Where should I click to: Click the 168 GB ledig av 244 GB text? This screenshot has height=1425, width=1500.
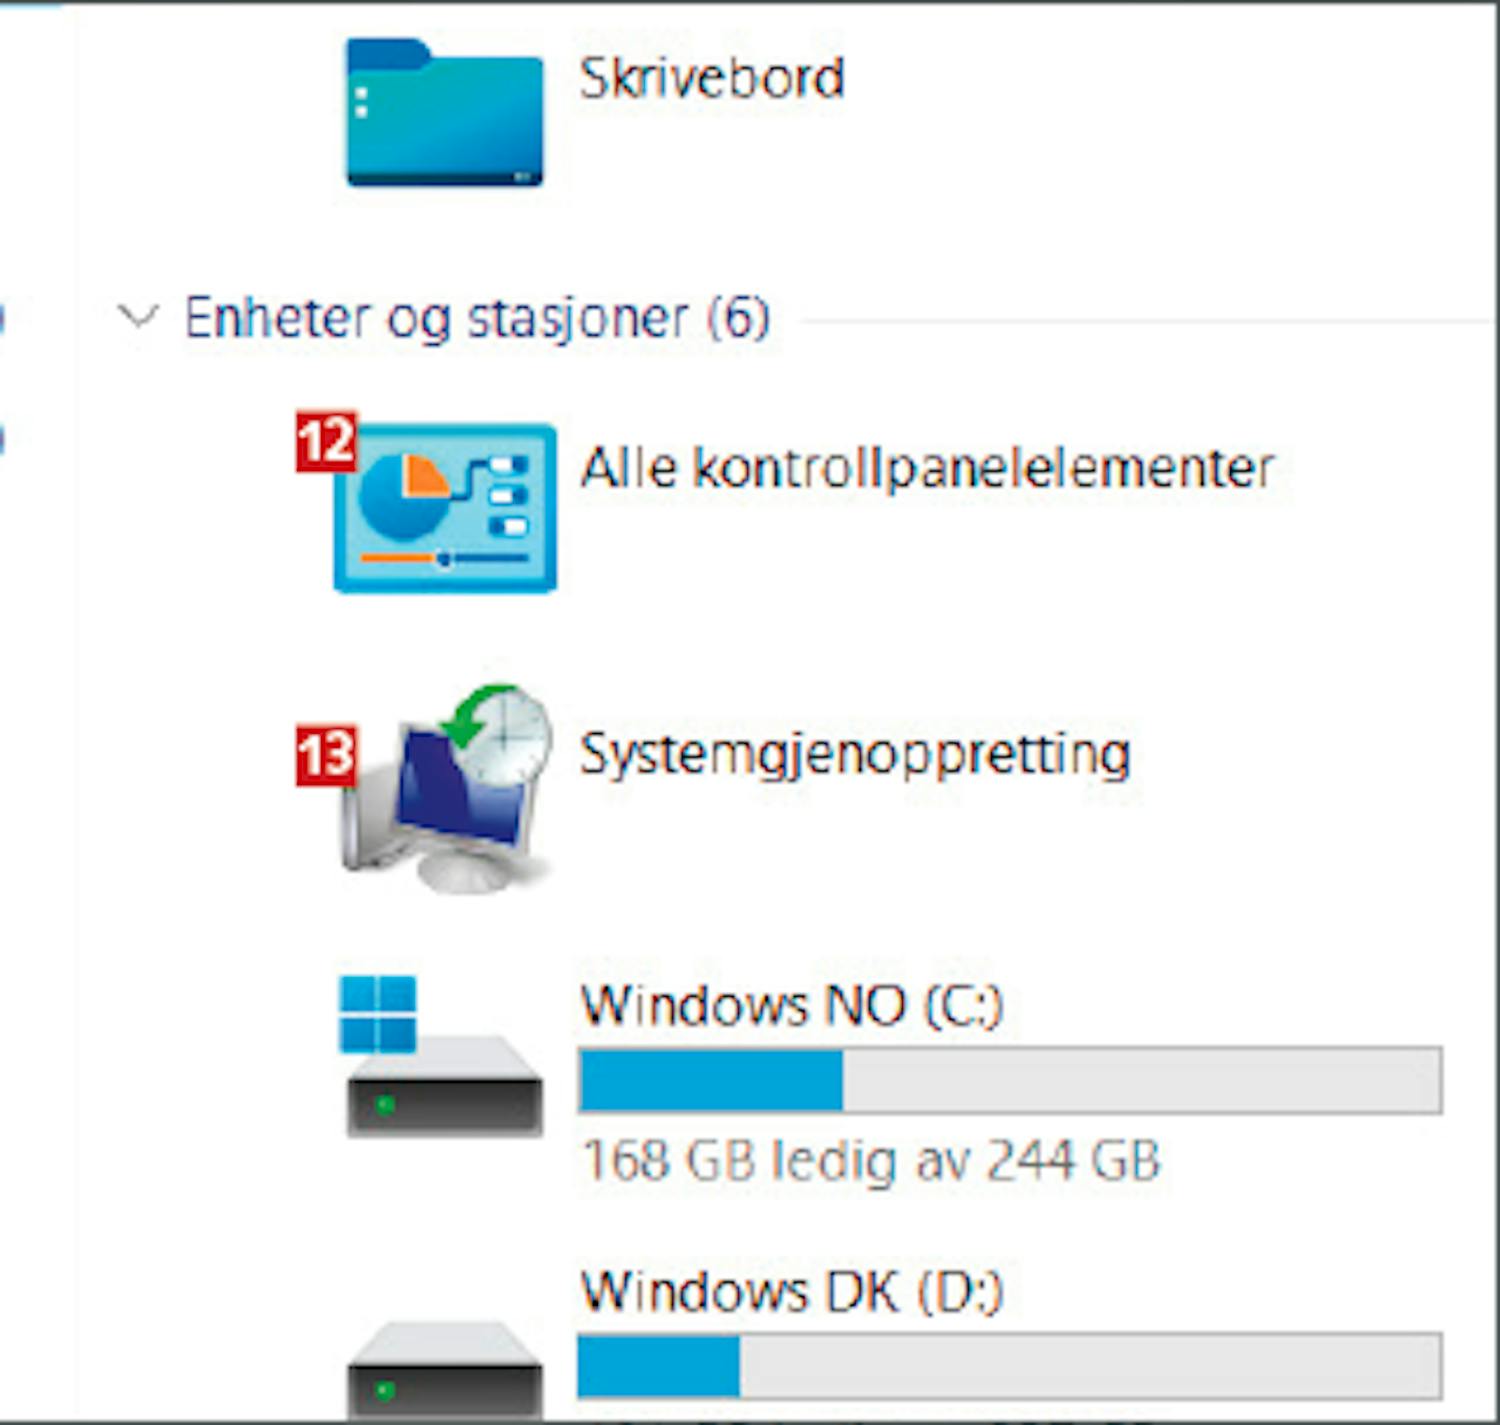(870, 1161)
